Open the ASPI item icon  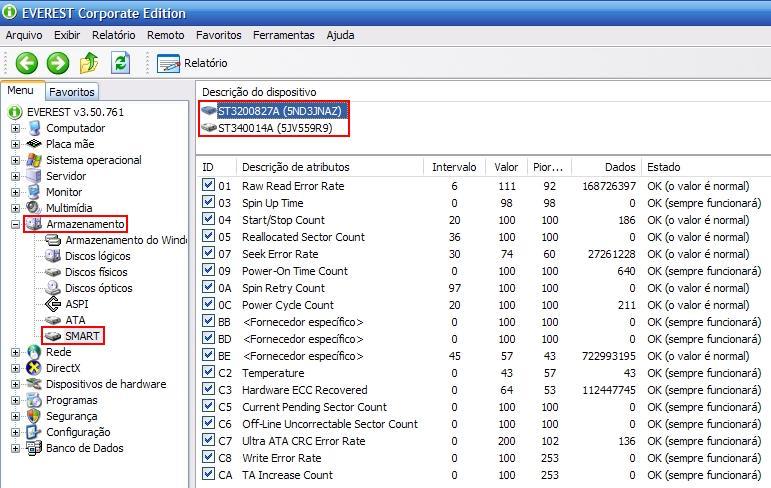tap(53, 304)
